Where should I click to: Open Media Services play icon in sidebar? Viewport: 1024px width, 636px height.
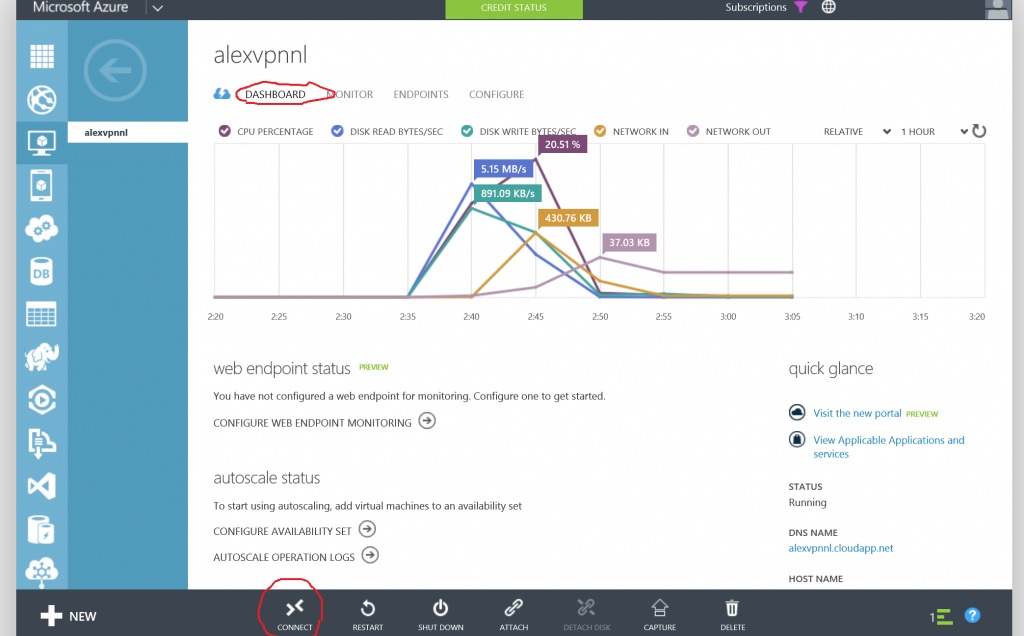(x=42, y=400)
